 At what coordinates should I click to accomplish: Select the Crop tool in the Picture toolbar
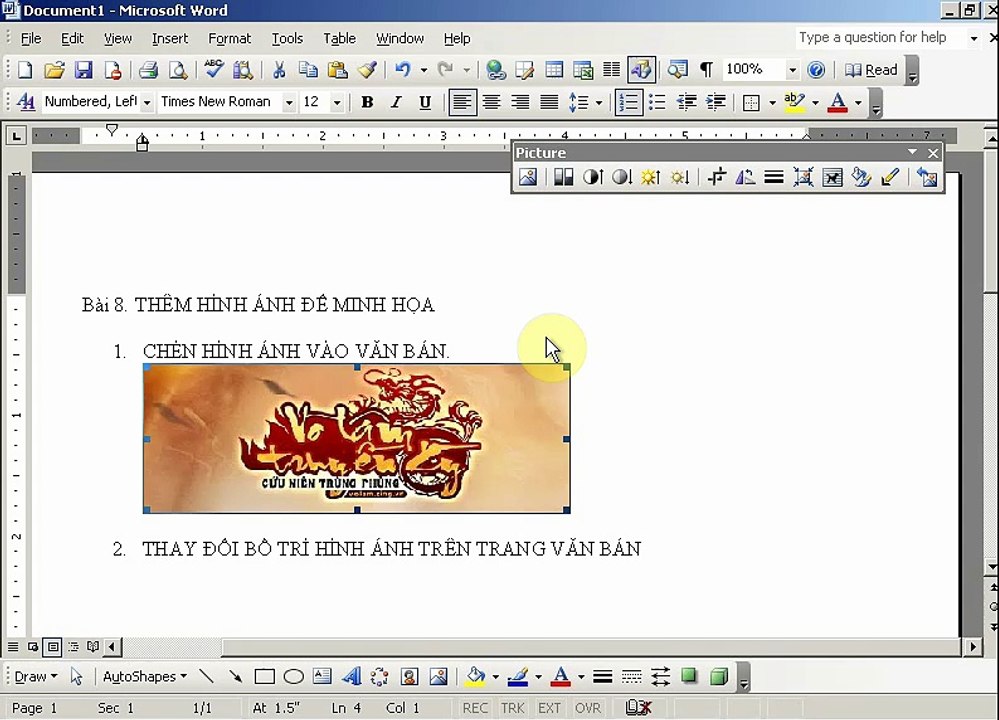(x=717, y=177)
